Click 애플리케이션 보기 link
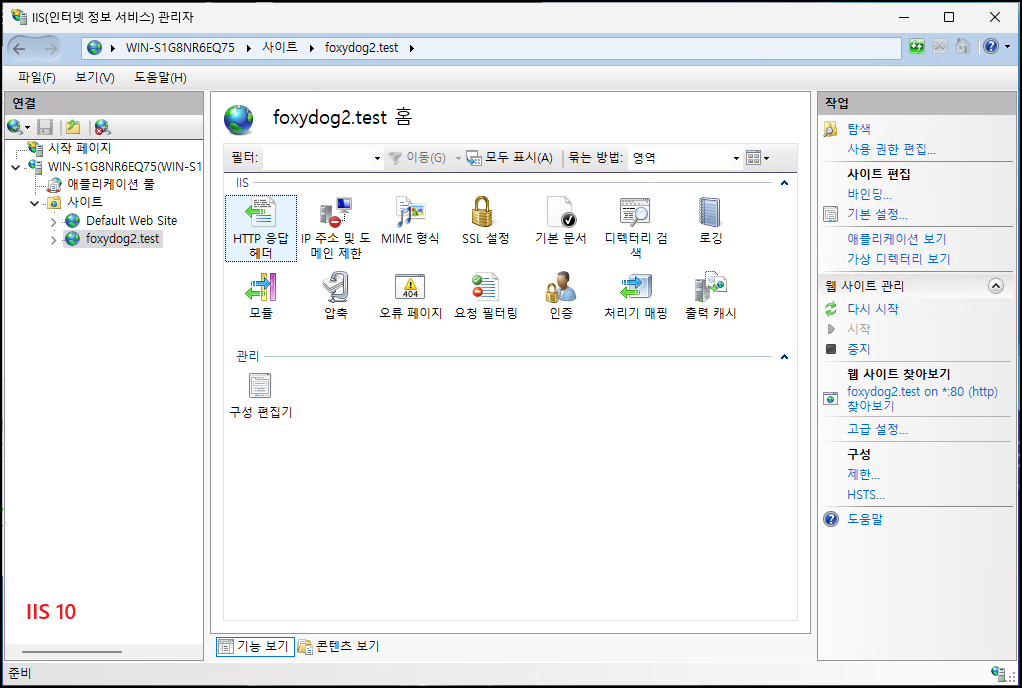Screen dimensions: 1022x688 tap(896, 239)
